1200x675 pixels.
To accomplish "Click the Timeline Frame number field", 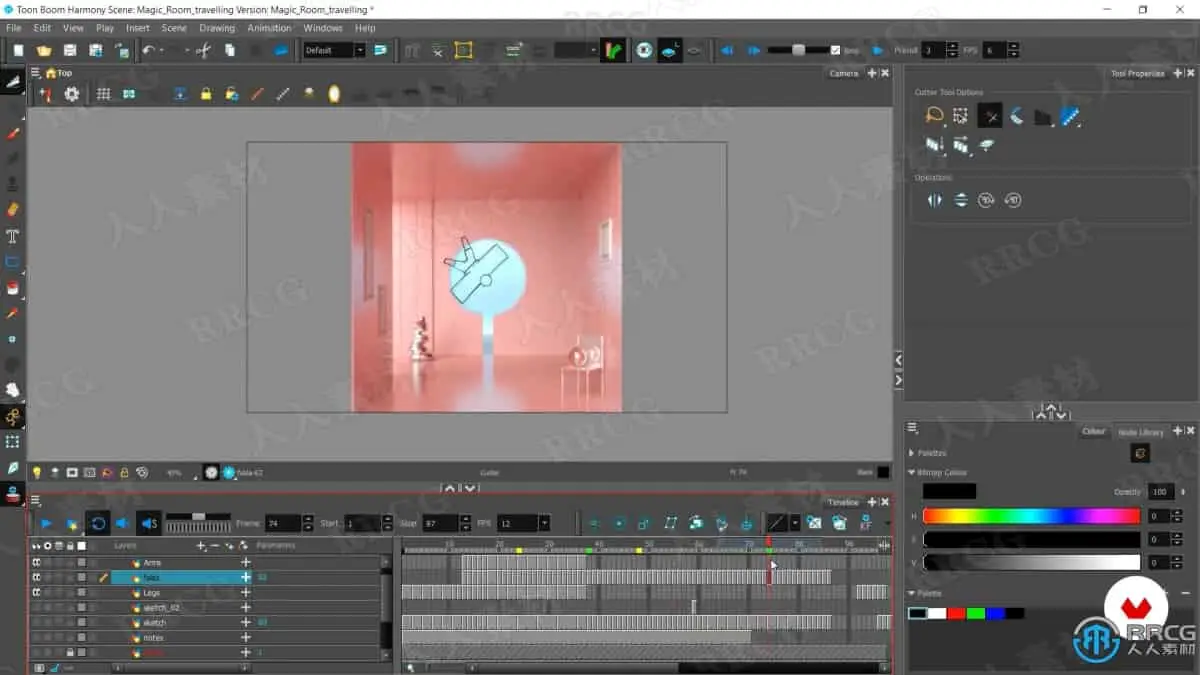I will coord(284,523).
